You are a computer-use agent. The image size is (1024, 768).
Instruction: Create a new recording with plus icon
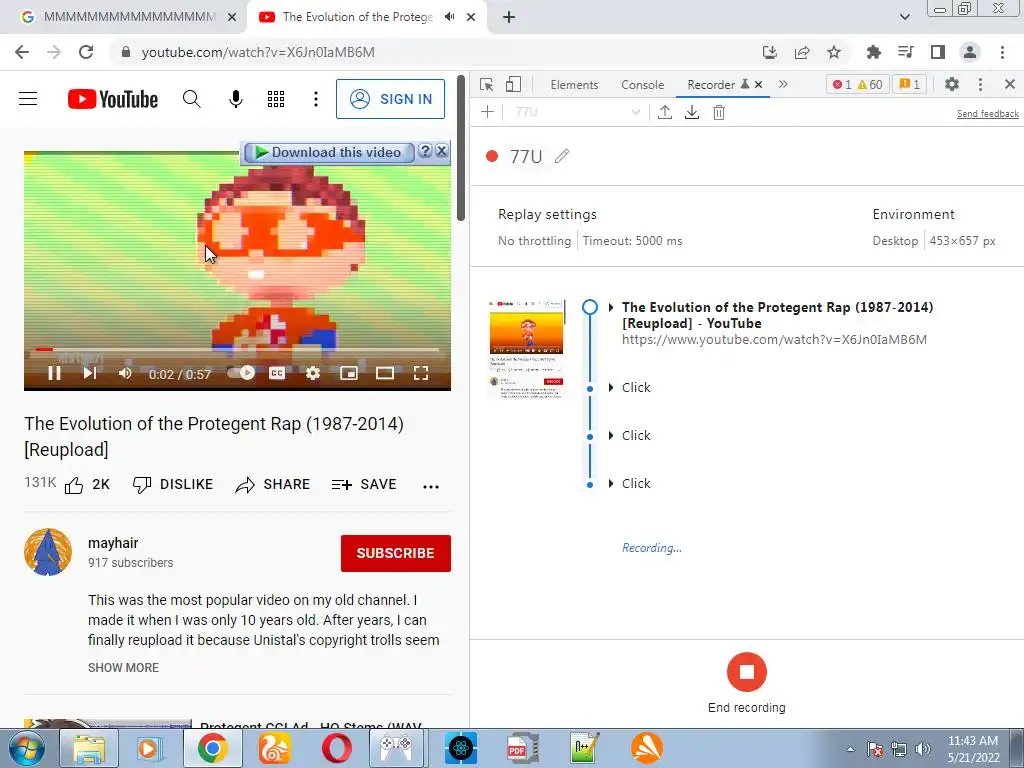click(x=487, y=112)
